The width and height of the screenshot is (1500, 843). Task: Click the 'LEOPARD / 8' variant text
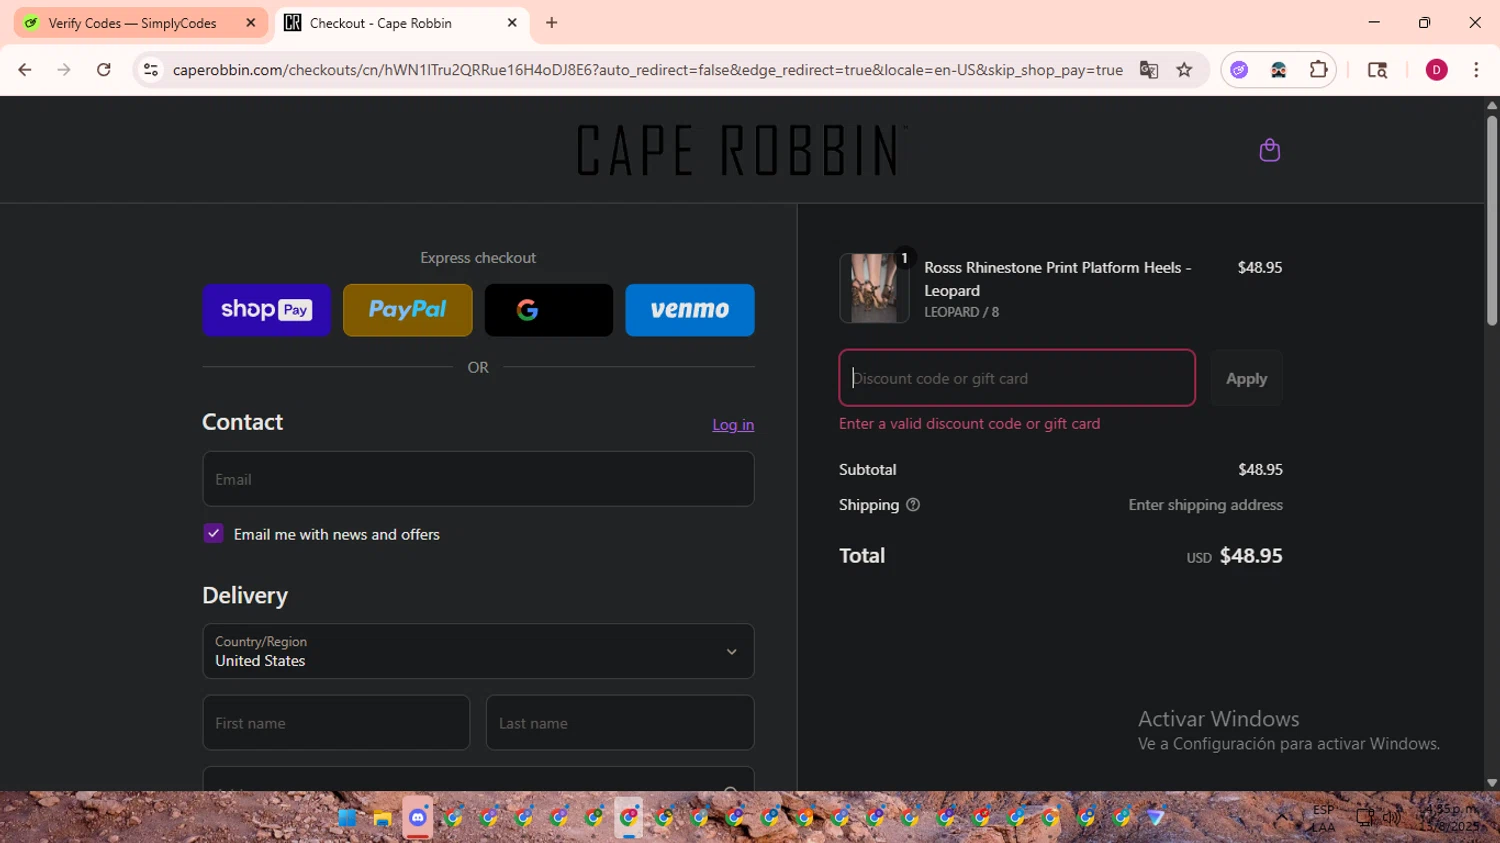click(x=961, y=312)
